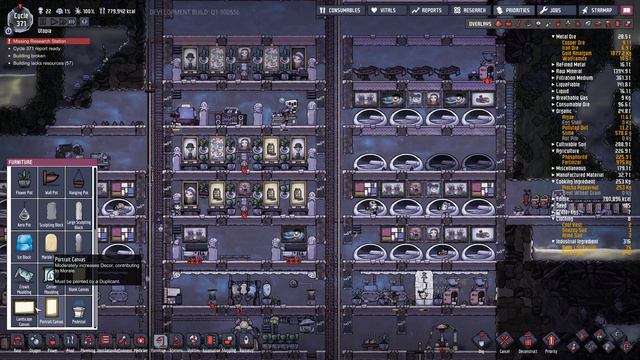Choose the Aero Pot building

24,214
